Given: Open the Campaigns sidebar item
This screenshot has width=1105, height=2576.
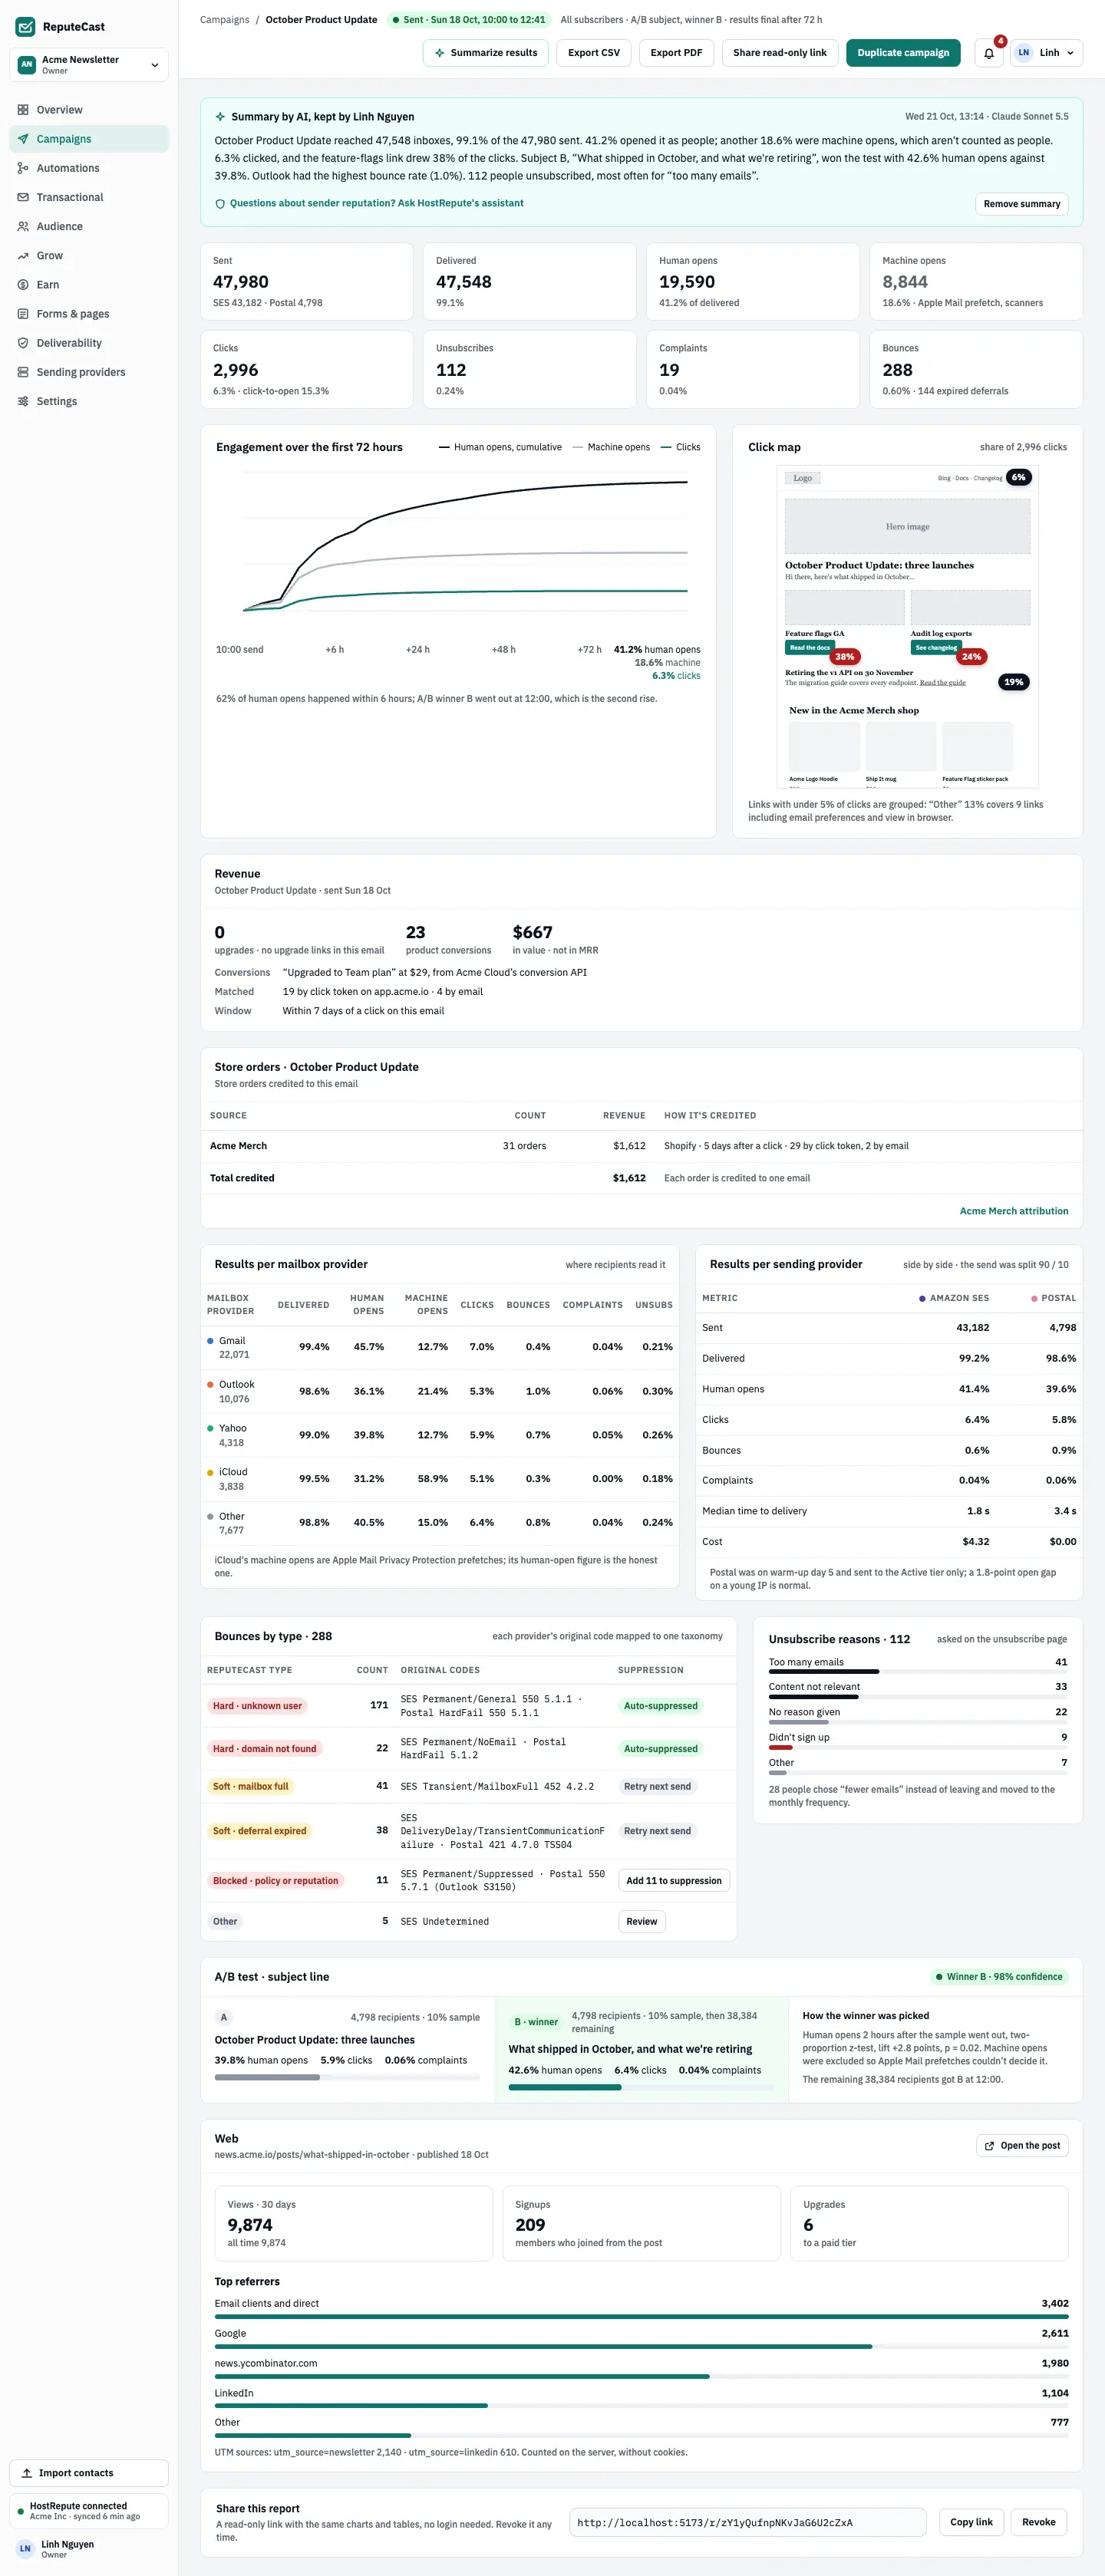Looking at the screenshot, I should coord(89,139).
